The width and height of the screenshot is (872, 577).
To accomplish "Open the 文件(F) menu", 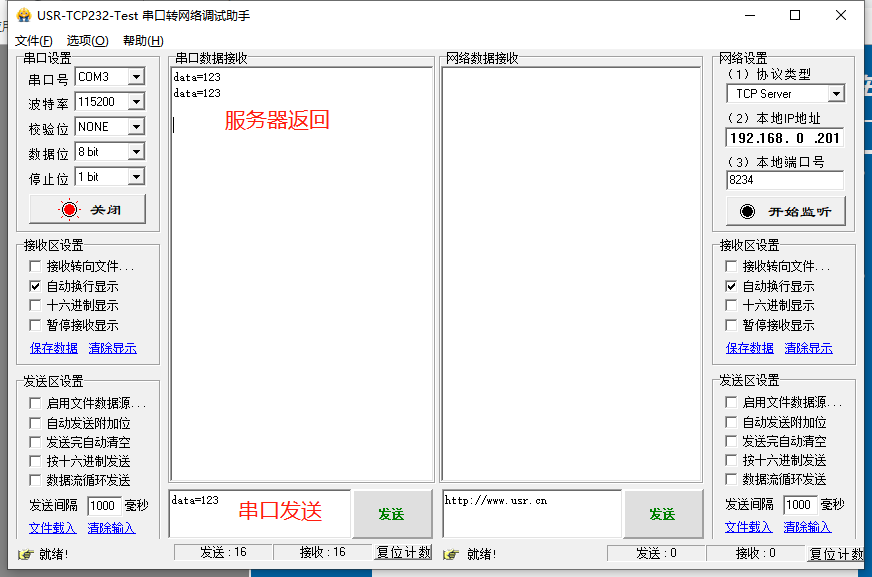I will point(33,41).
